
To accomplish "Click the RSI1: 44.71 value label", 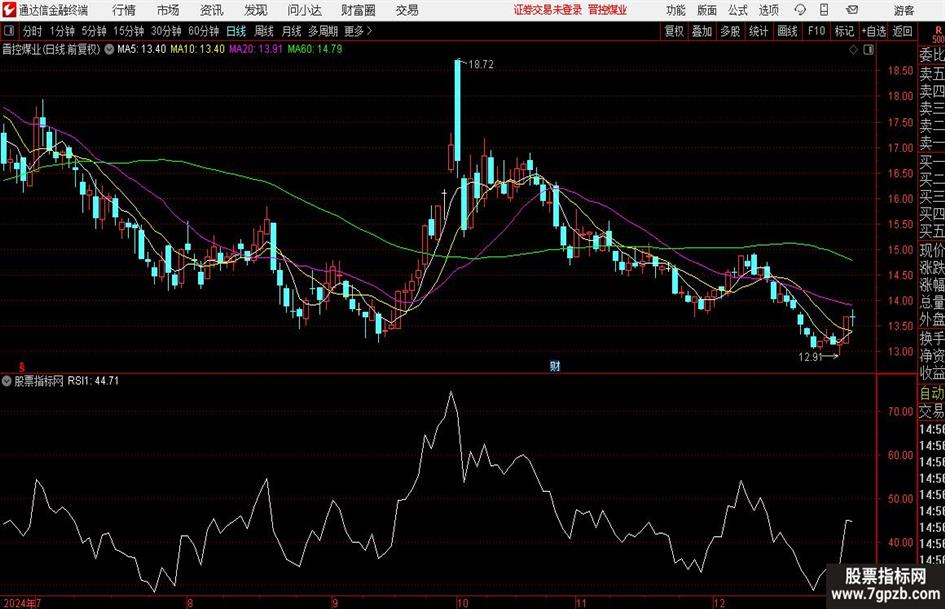I will coord(93,381).
